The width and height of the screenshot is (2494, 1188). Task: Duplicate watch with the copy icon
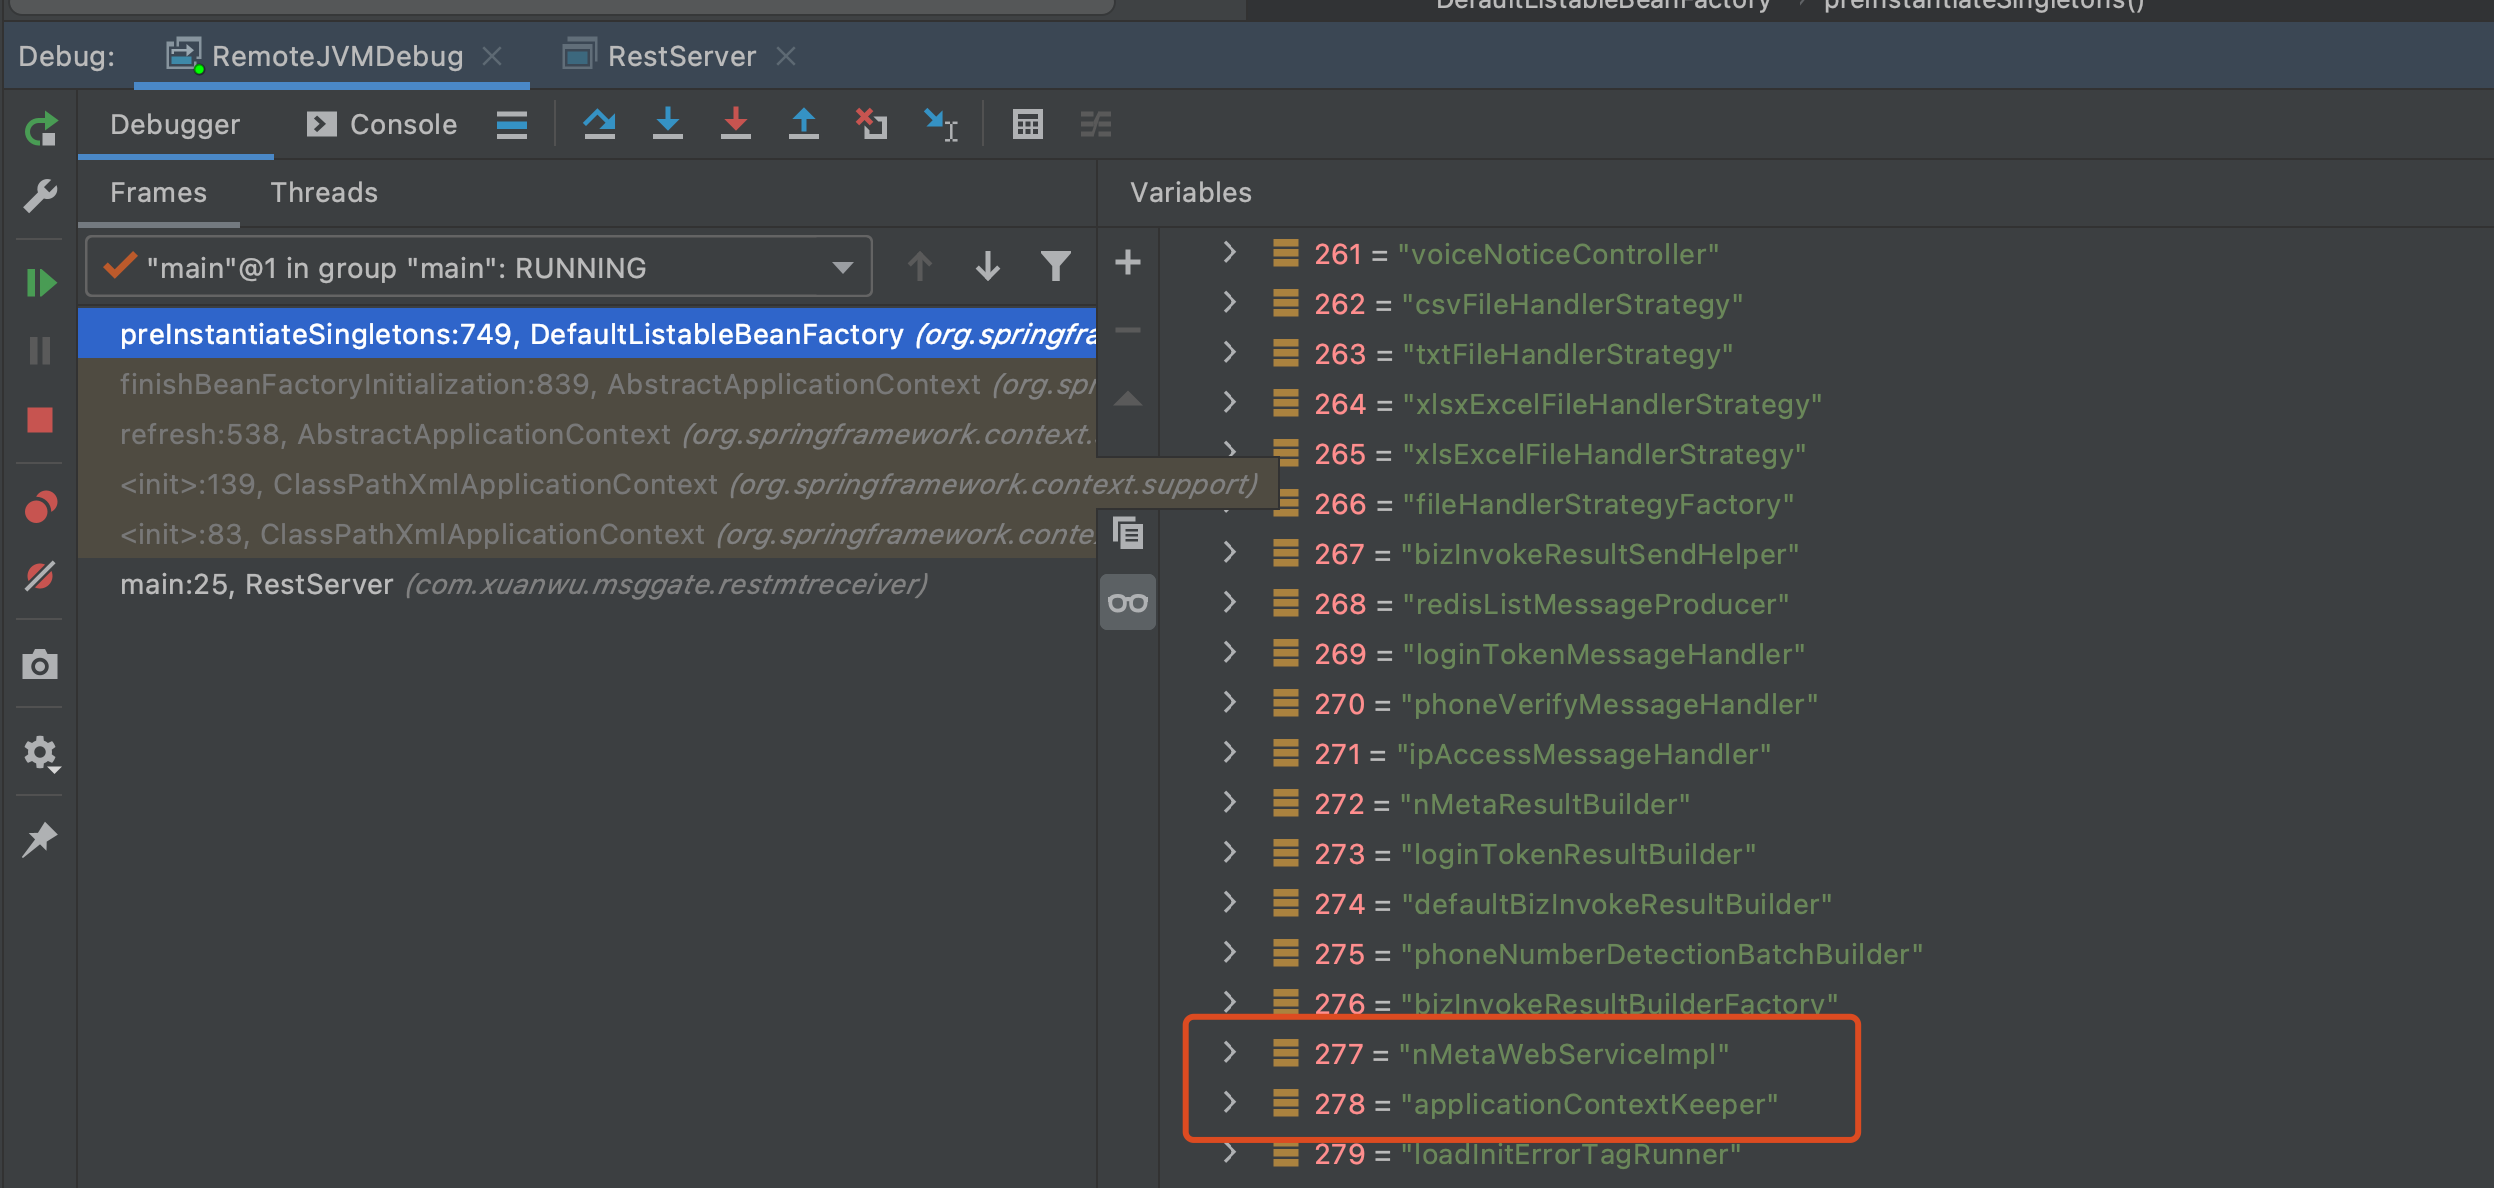(1128, 533)
